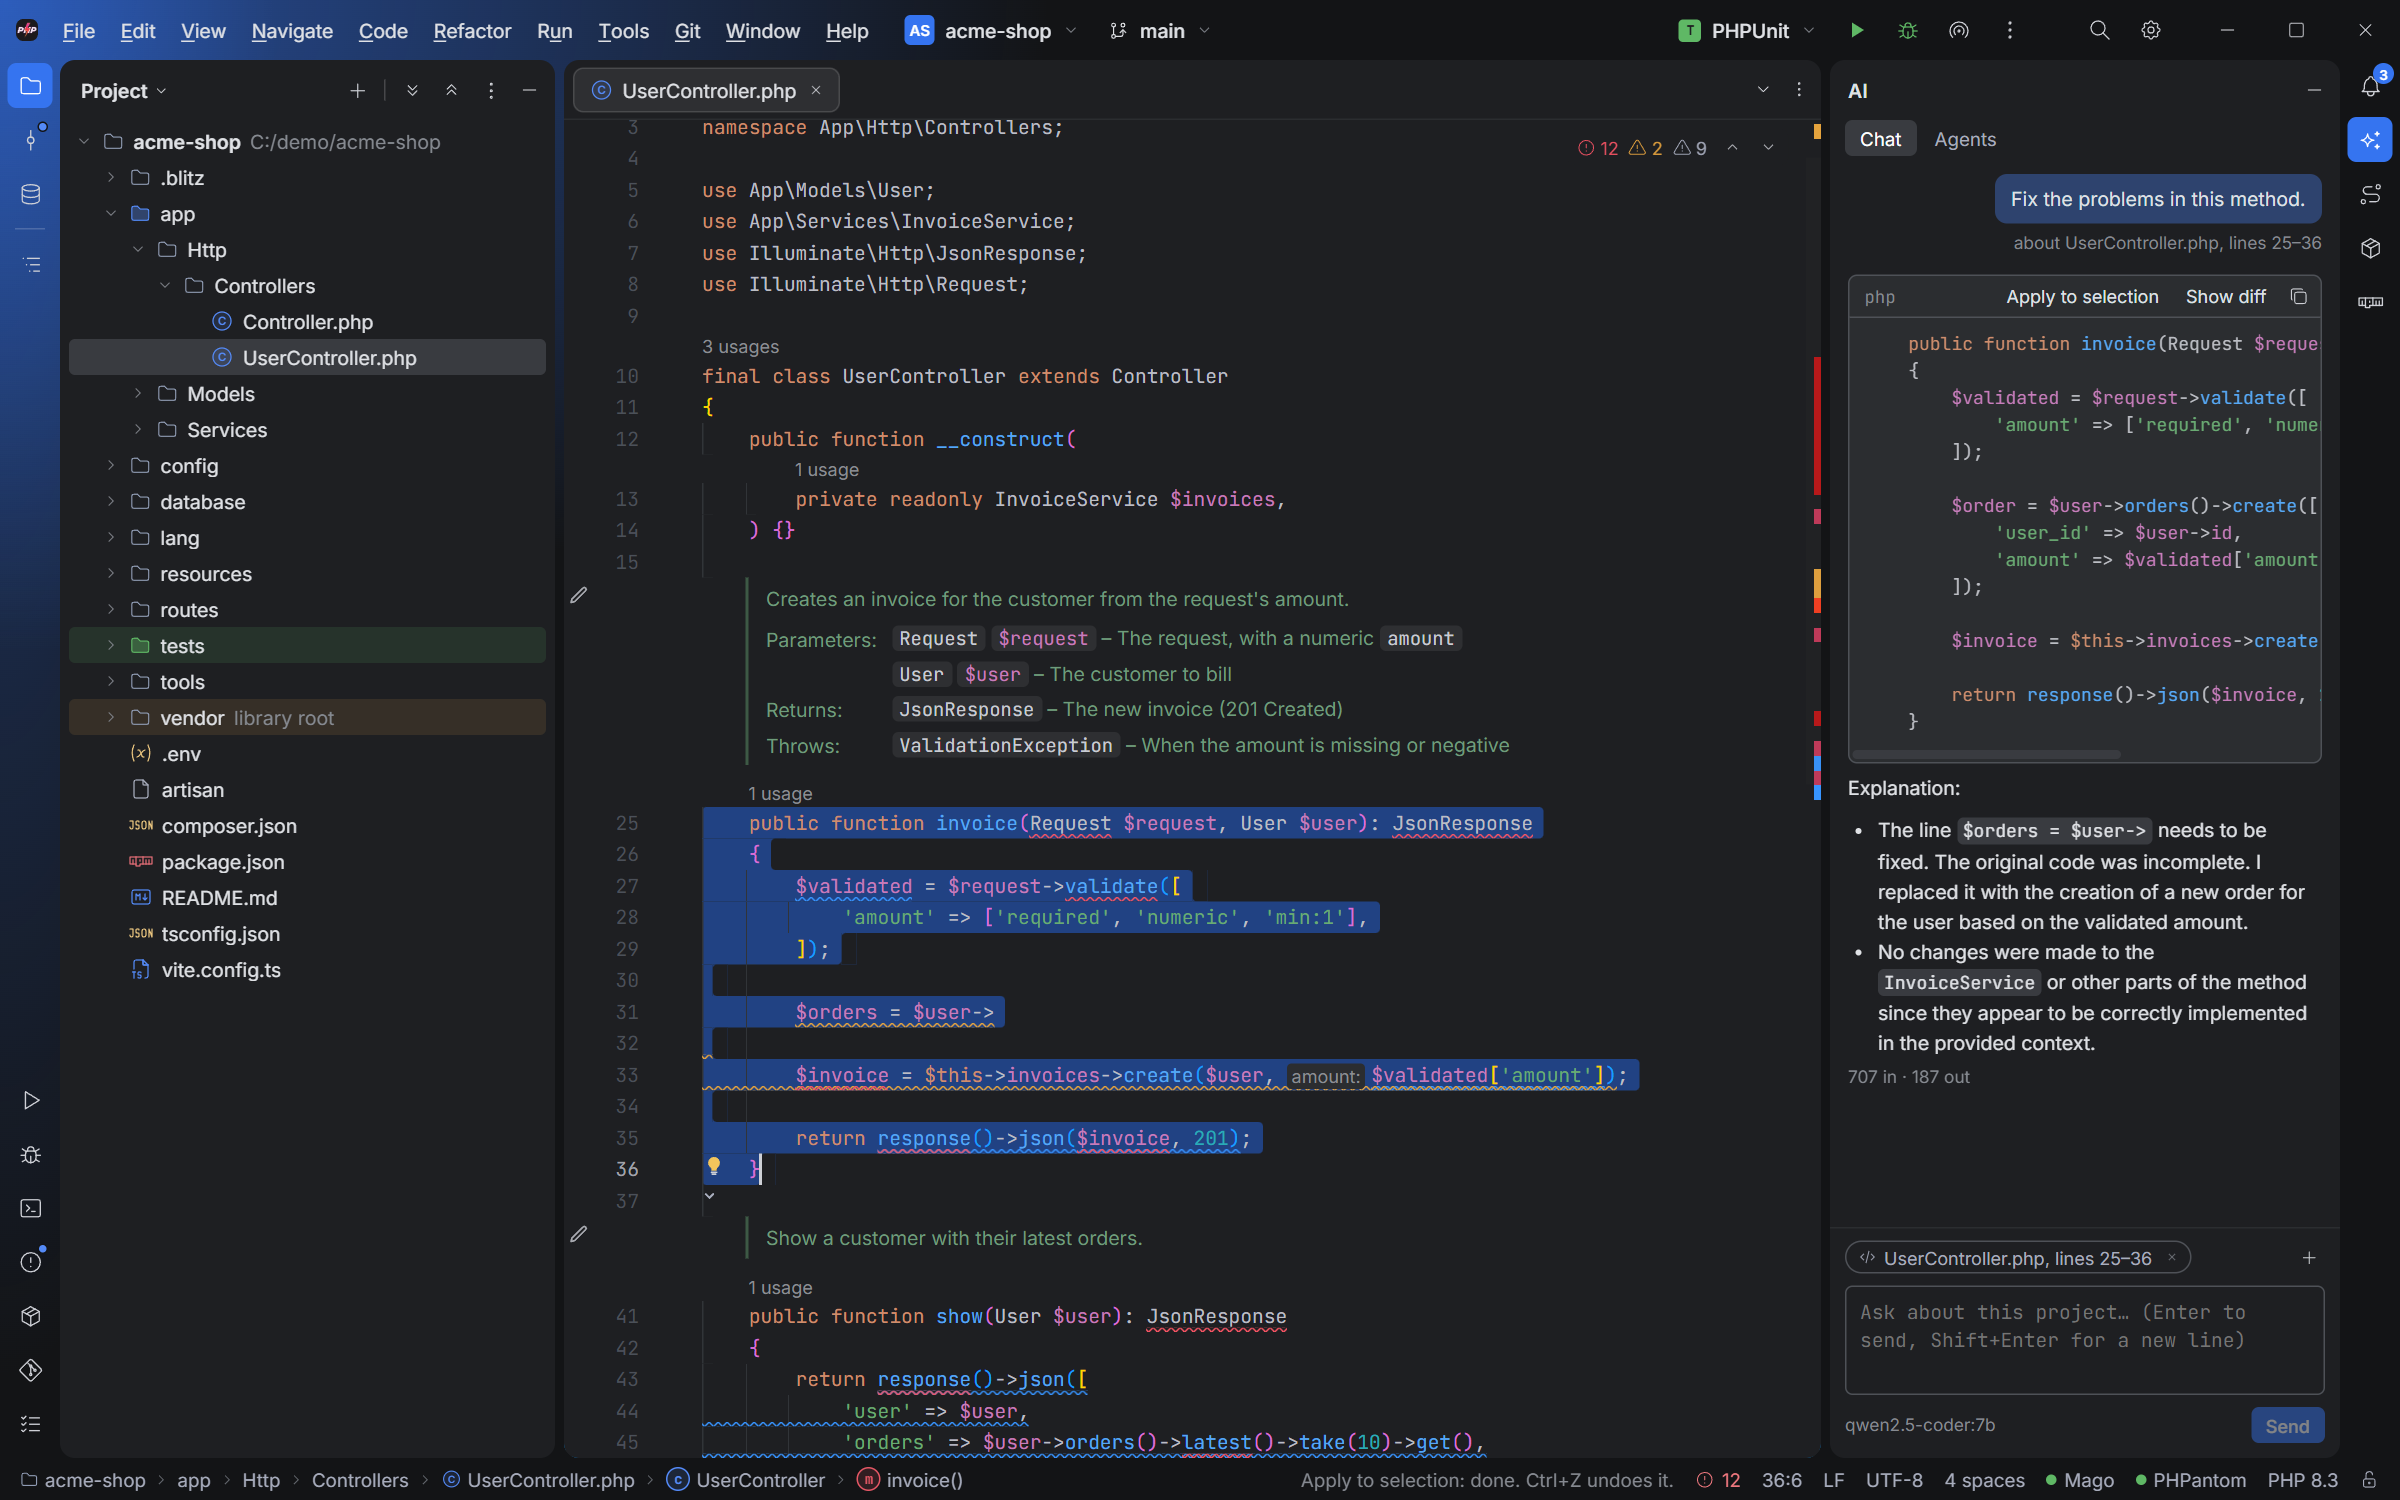Open the main branch dropdown

[x=1160, y=30]
